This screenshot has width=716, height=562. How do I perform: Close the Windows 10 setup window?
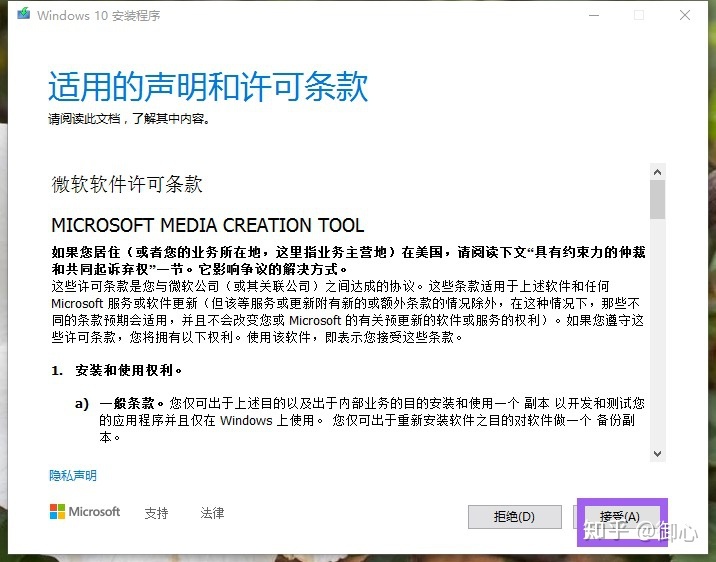[684, 16]
